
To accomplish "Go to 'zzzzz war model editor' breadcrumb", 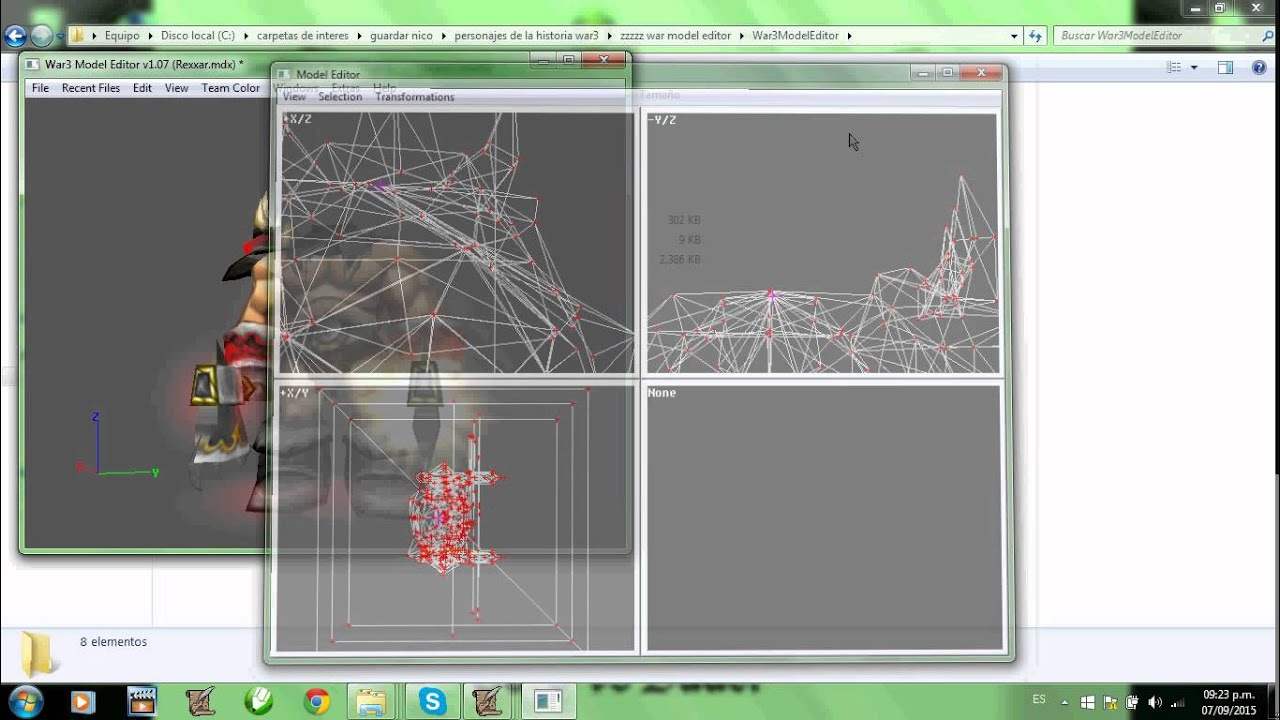I will coord(676,36).
